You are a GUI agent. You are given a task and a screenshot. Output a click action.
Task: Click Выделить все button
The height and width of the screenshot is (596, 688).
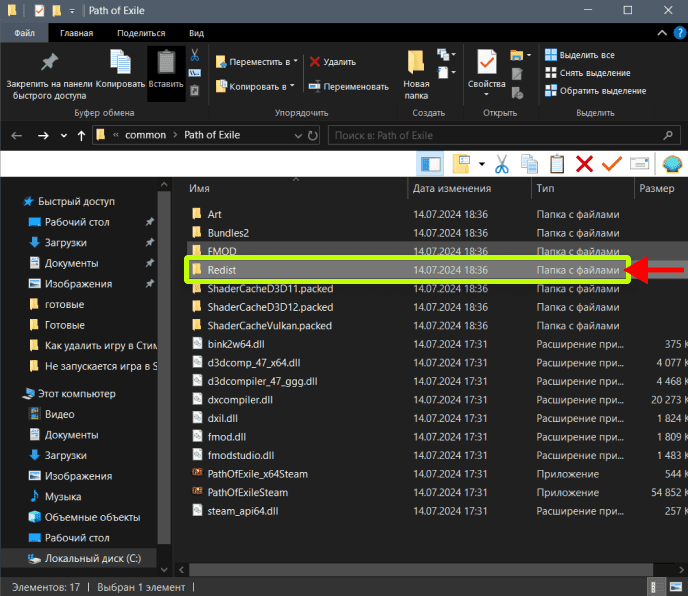pos(580,55)
